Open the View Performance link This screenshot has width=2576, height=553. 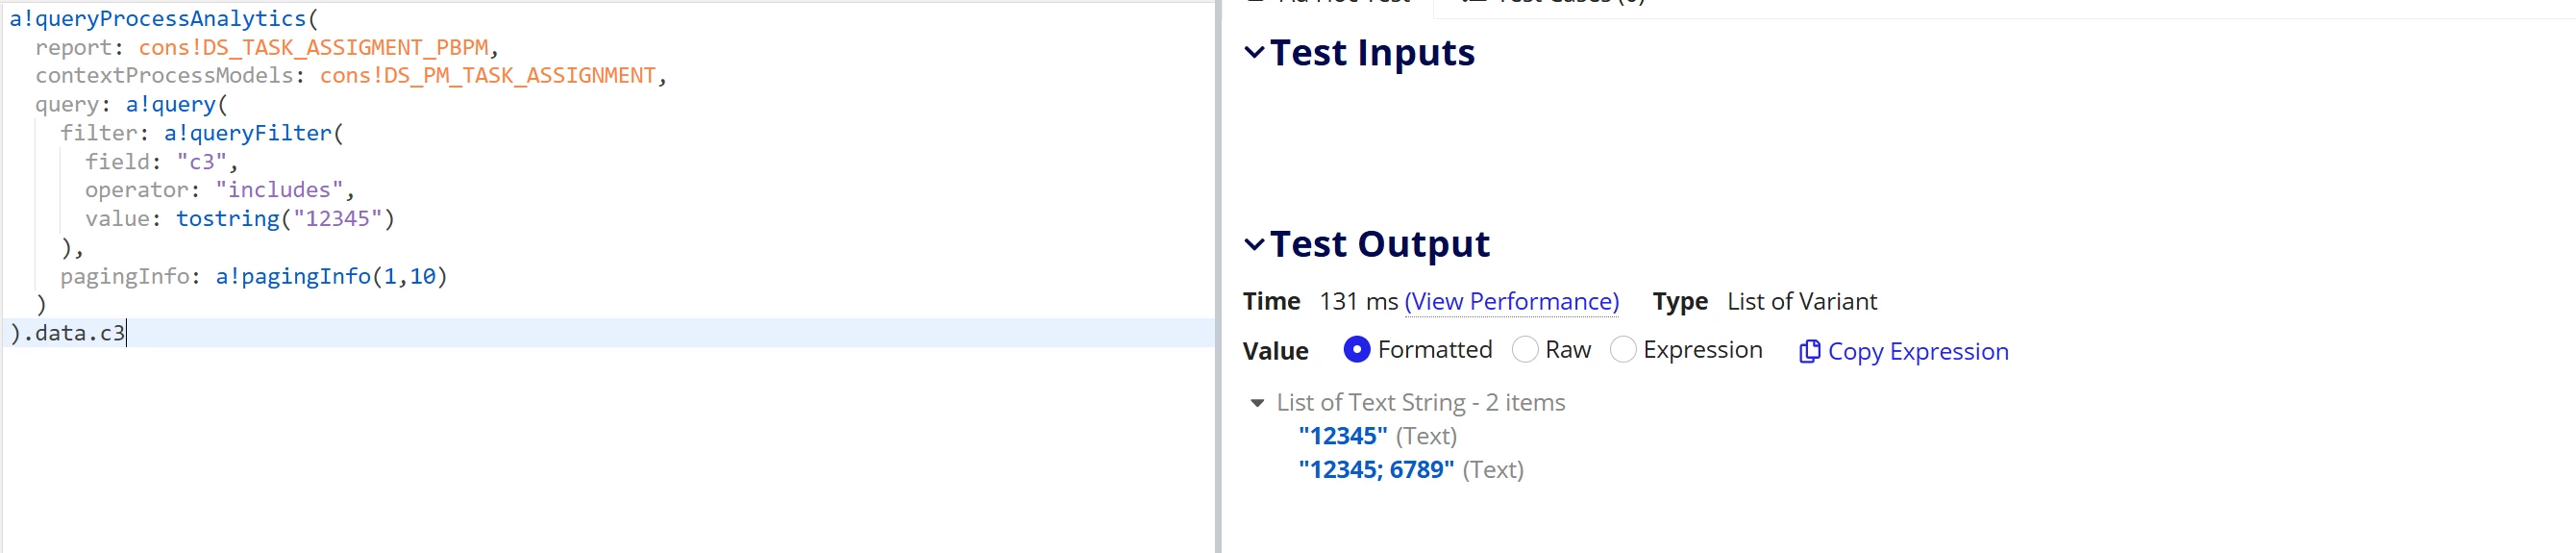pos(1511,301)
